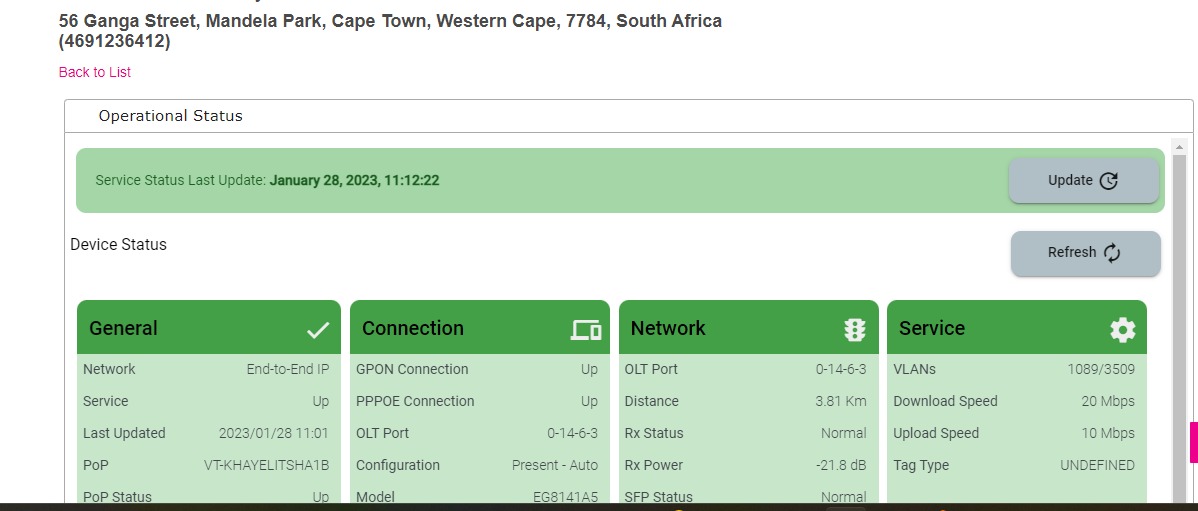Click the PoP value VT-KHAYELITSHA1B
The width and height of the screenshot is (1198, 511).
pyautogui.click(x=266, y=465)
